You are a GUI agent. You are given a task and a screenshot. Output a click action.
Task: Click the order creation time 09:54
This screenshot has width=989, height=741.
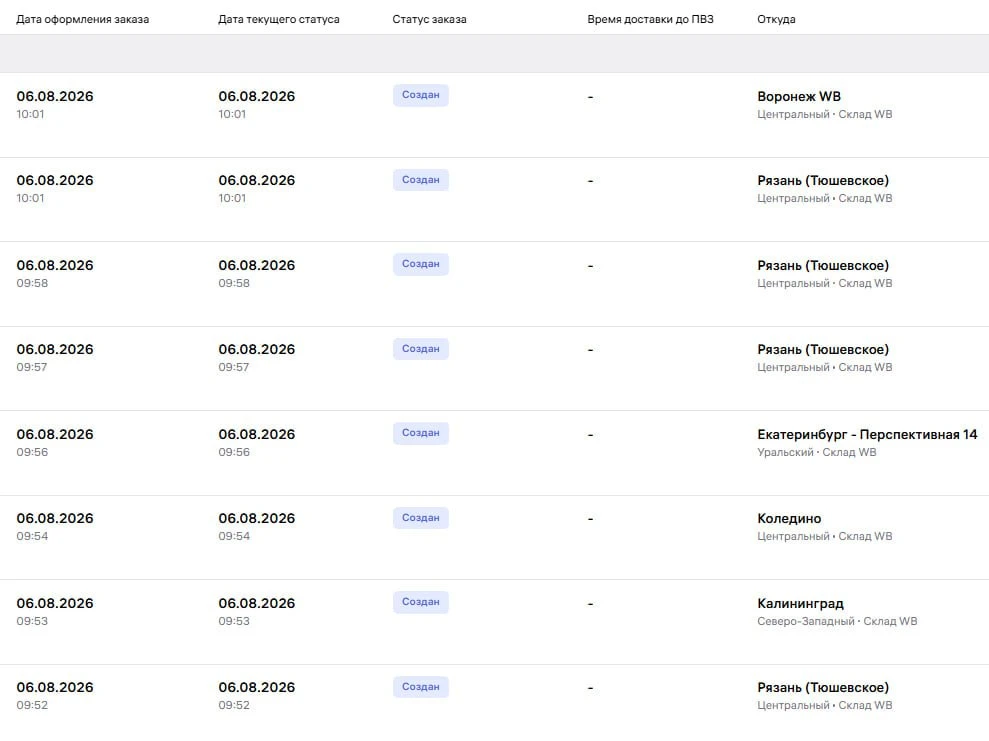tap(32, 536)
